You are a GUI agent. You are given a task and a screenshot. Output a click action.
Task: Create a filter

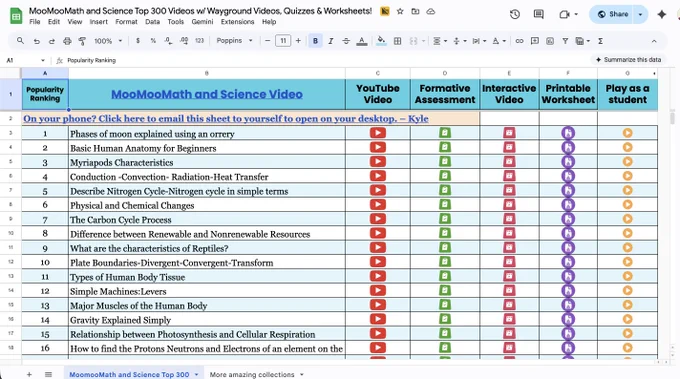click(x=565, y=41)
